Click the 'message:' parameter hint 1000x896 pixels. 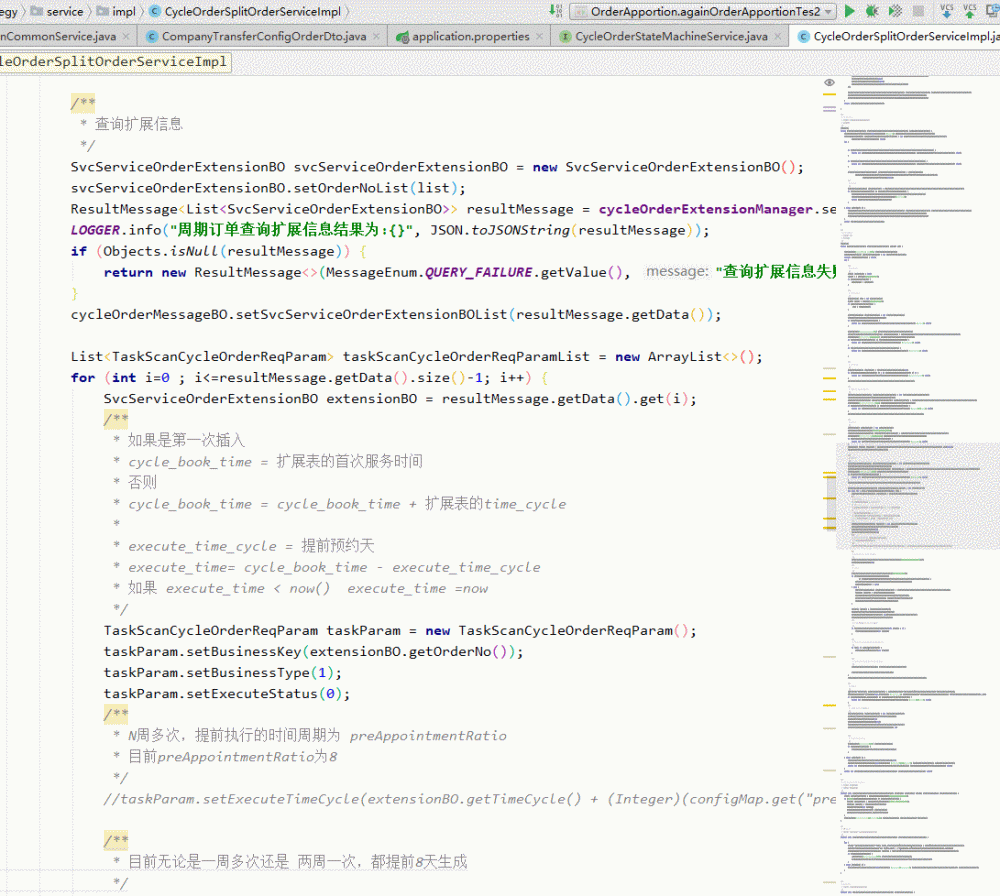(677, 272)
